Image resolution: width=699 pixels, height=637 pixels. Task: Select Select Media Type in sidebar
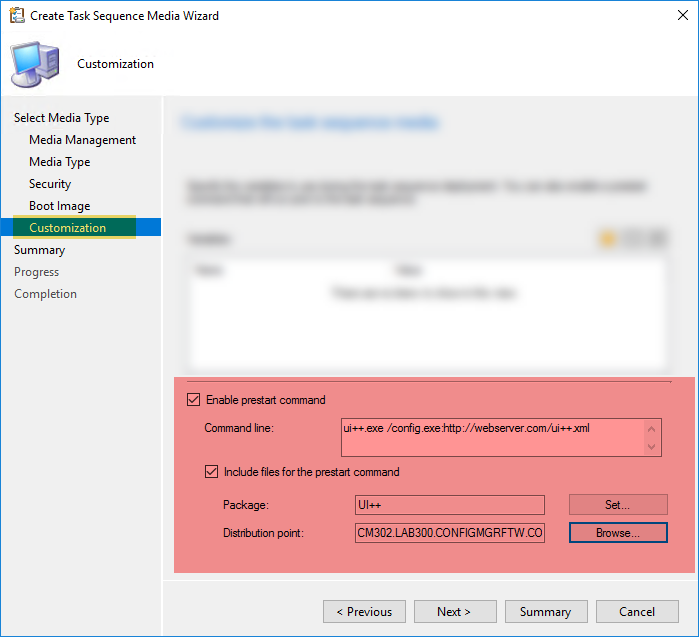(62, 118)
